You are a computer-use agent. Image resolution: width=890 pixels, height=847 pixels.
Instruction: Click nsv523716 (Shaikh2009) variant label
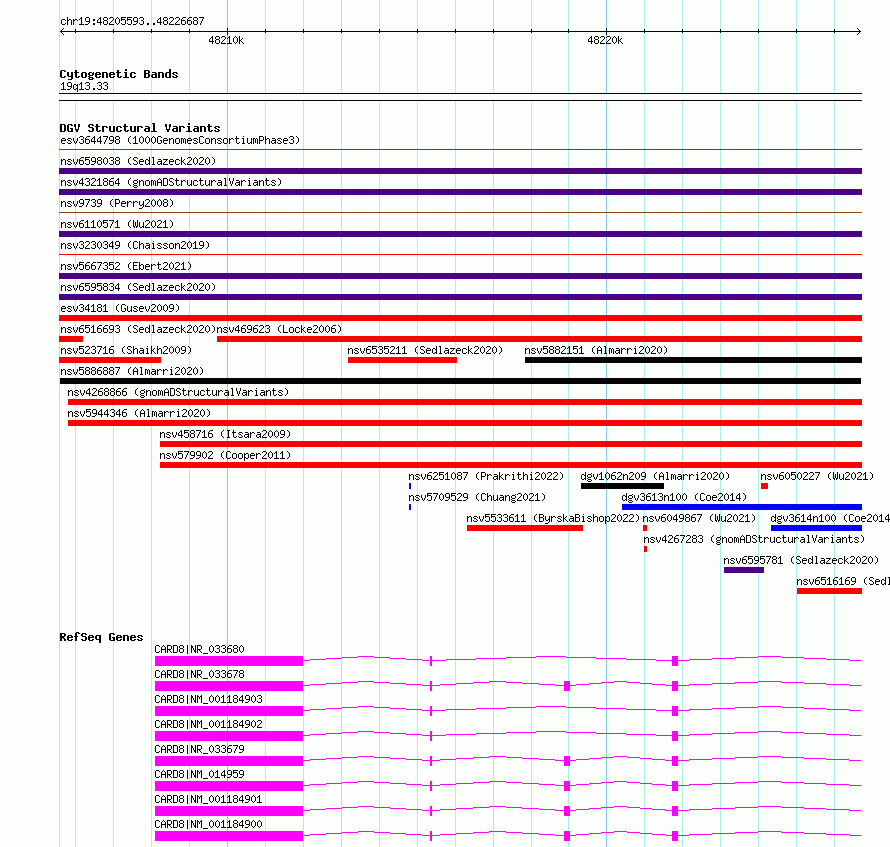coord(126,350)
